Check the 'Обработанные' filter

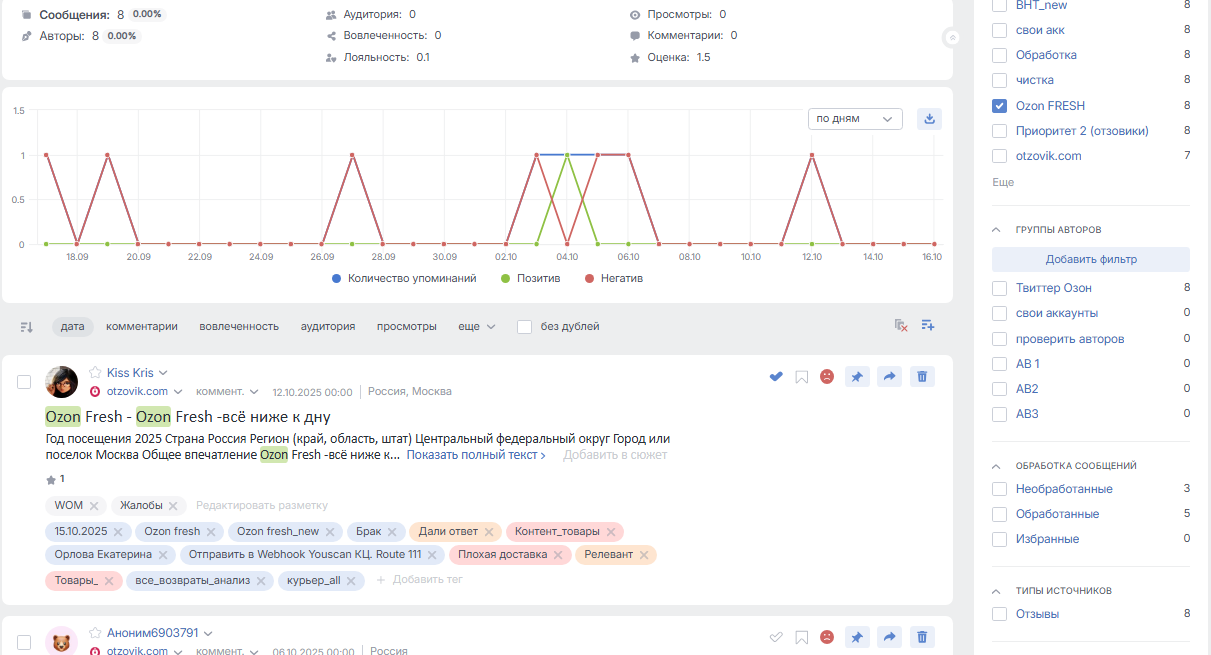pyautogui.click(x=999, y=514)
